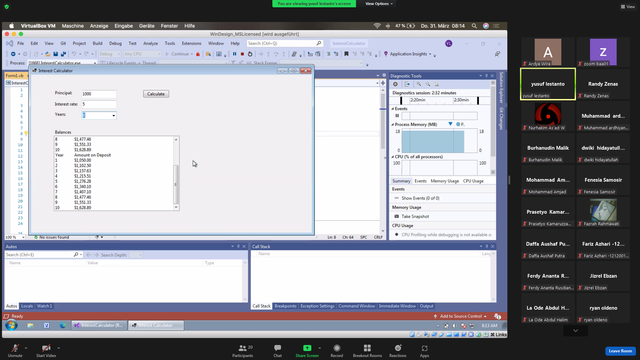The width and height of the screenshot is (640, 360).
Task: Toggle Start Video in Zoom
Action: coord(46,350)
